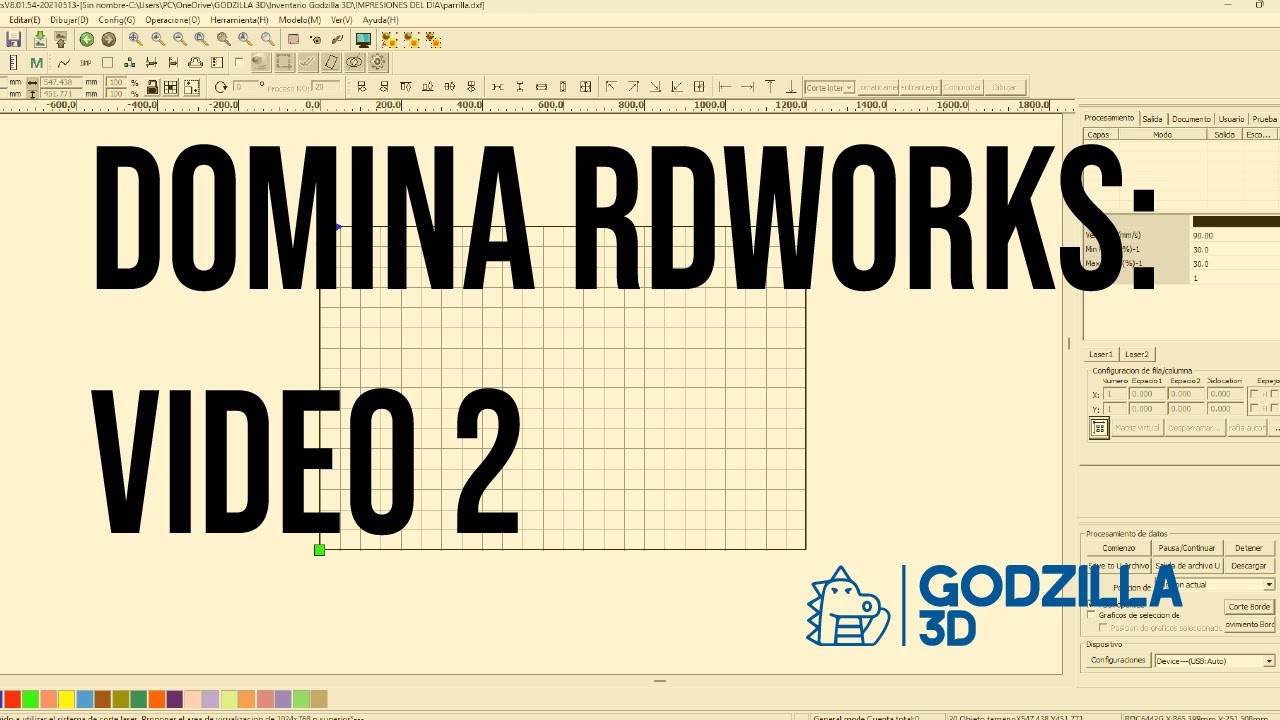Toggle the Posicion de graficos seleccionado checkbox

click(1103, 628)
